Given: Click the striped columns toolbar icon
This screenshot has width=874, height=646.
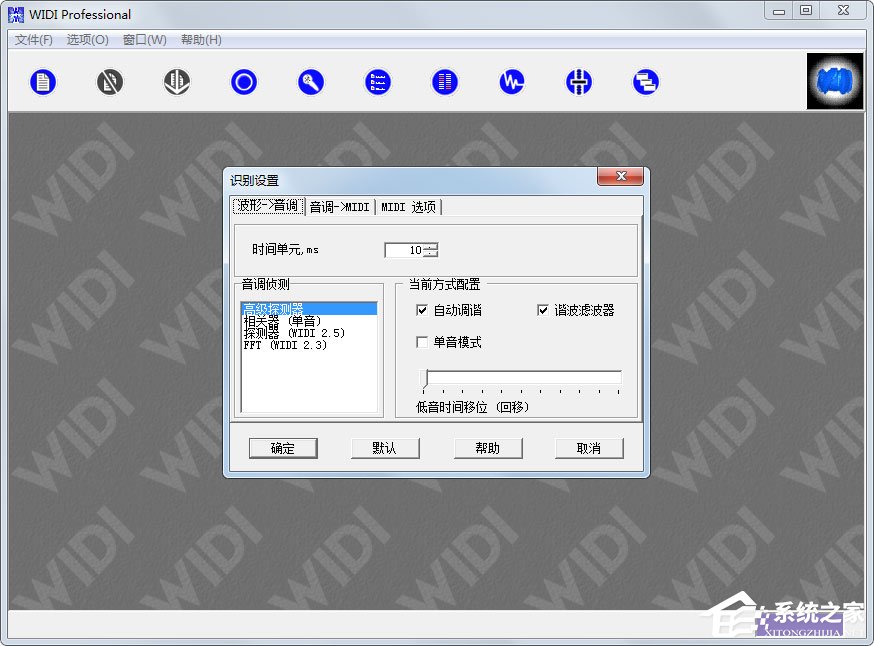Looking at the screenshot, I should [x=445, y=82].
